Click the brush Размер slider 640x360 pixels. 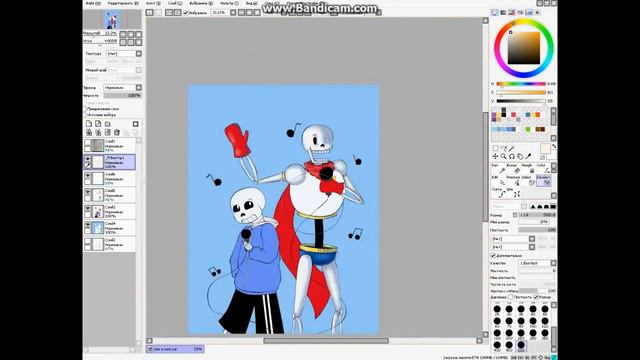[537, 215]
